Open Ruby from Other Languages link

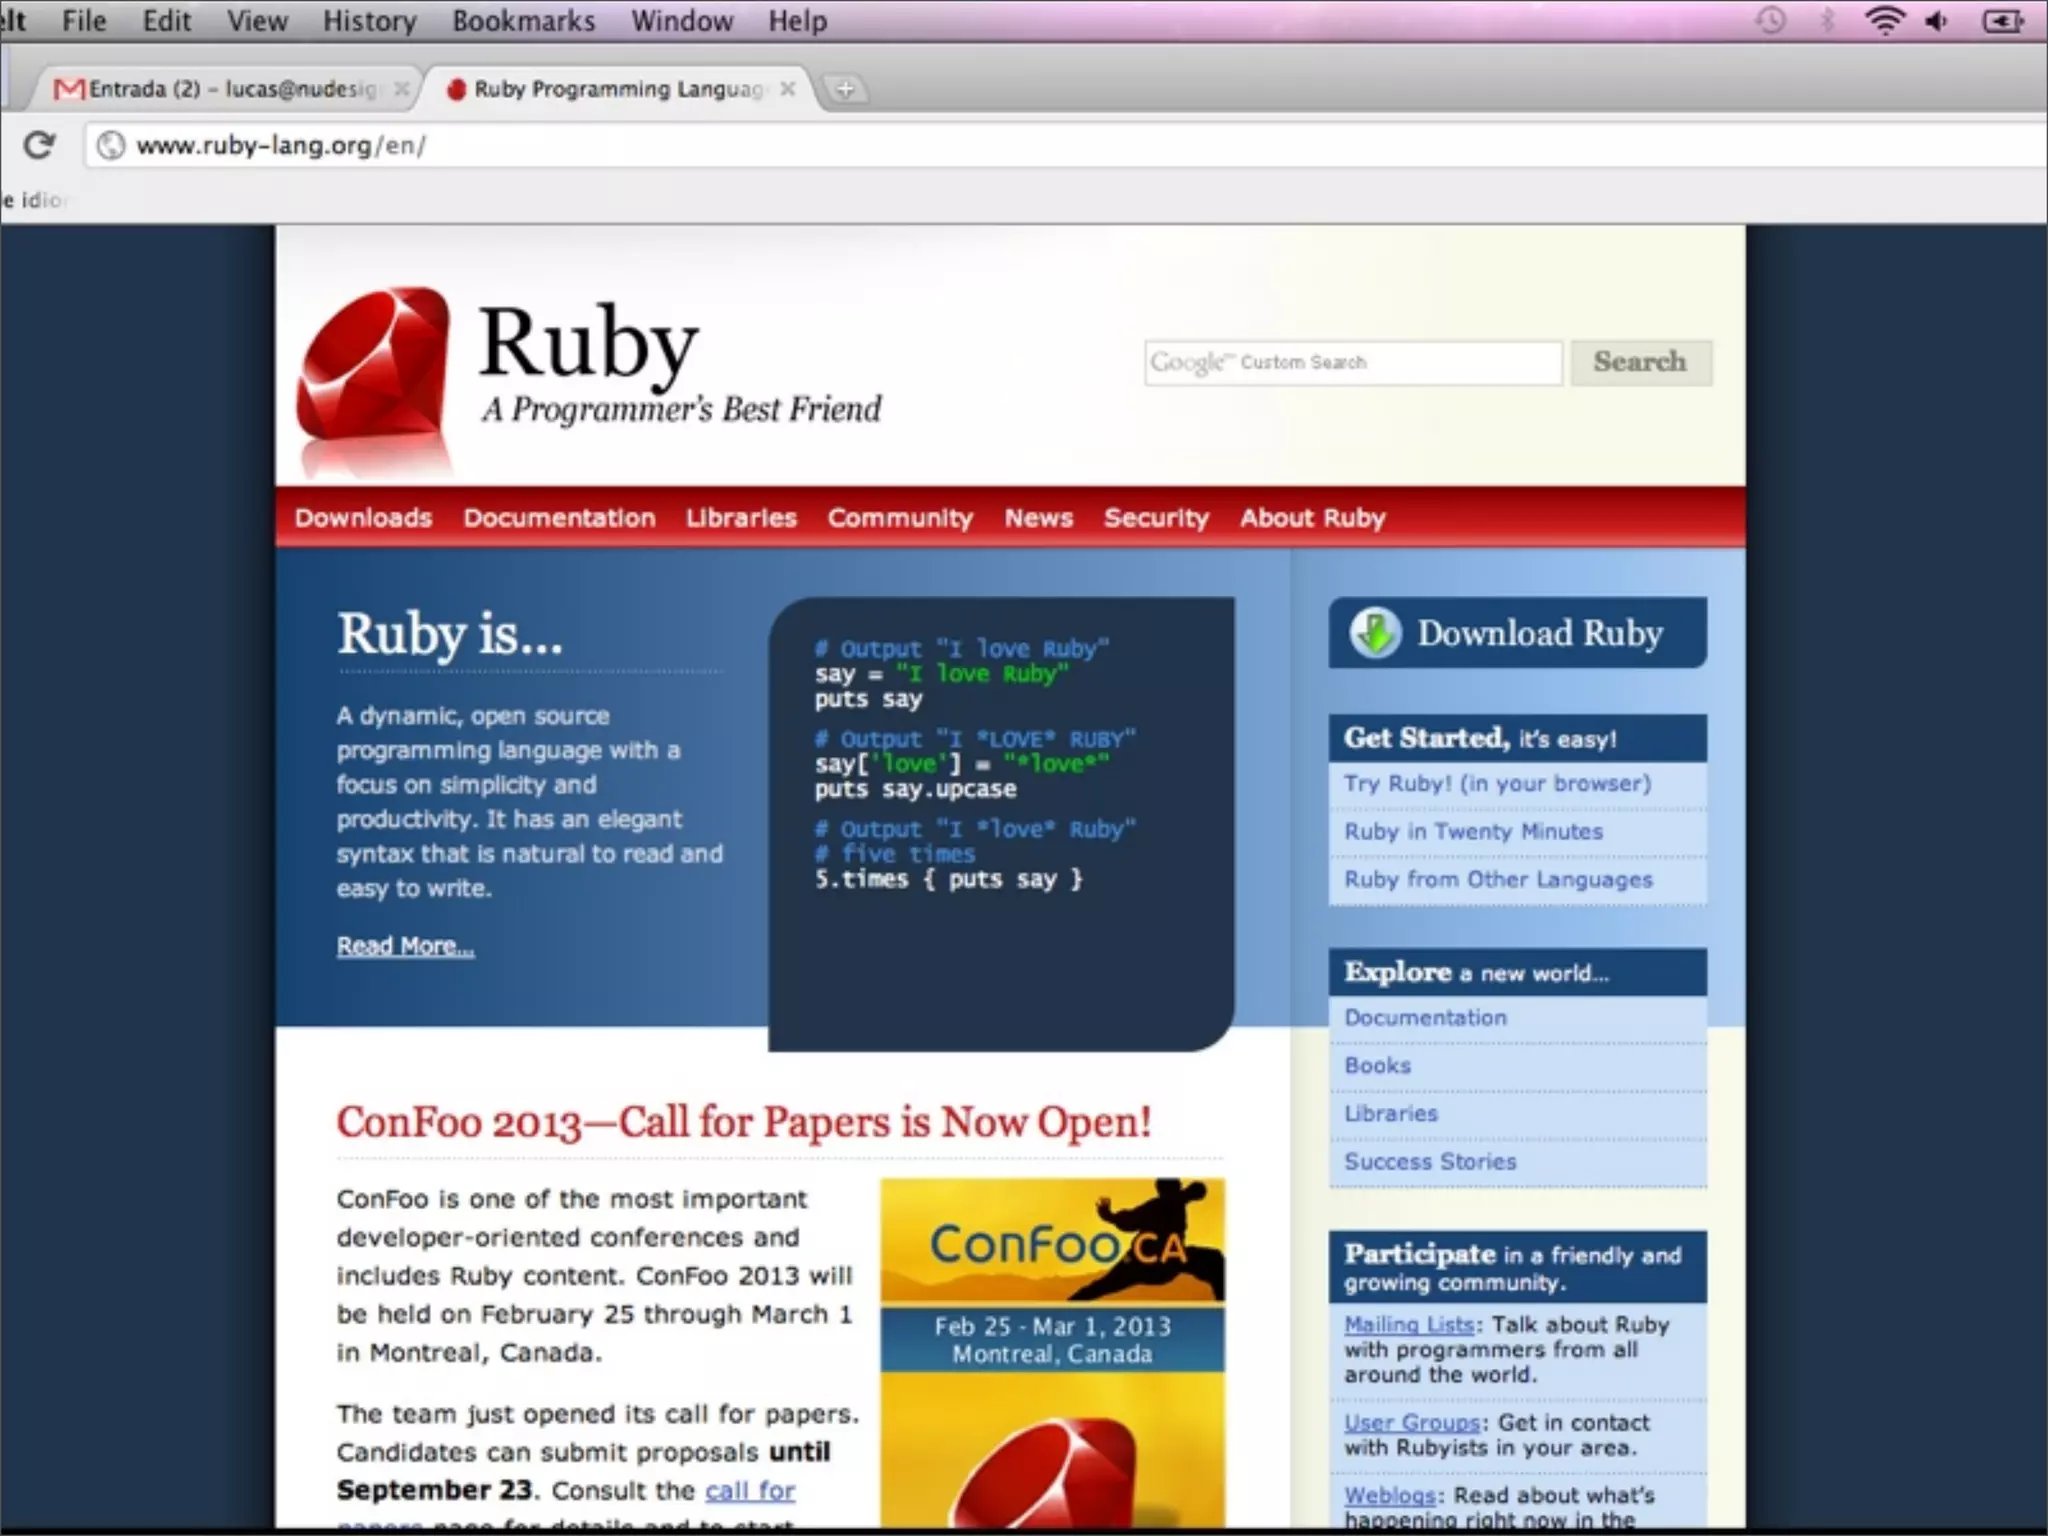pos(1498,879)
